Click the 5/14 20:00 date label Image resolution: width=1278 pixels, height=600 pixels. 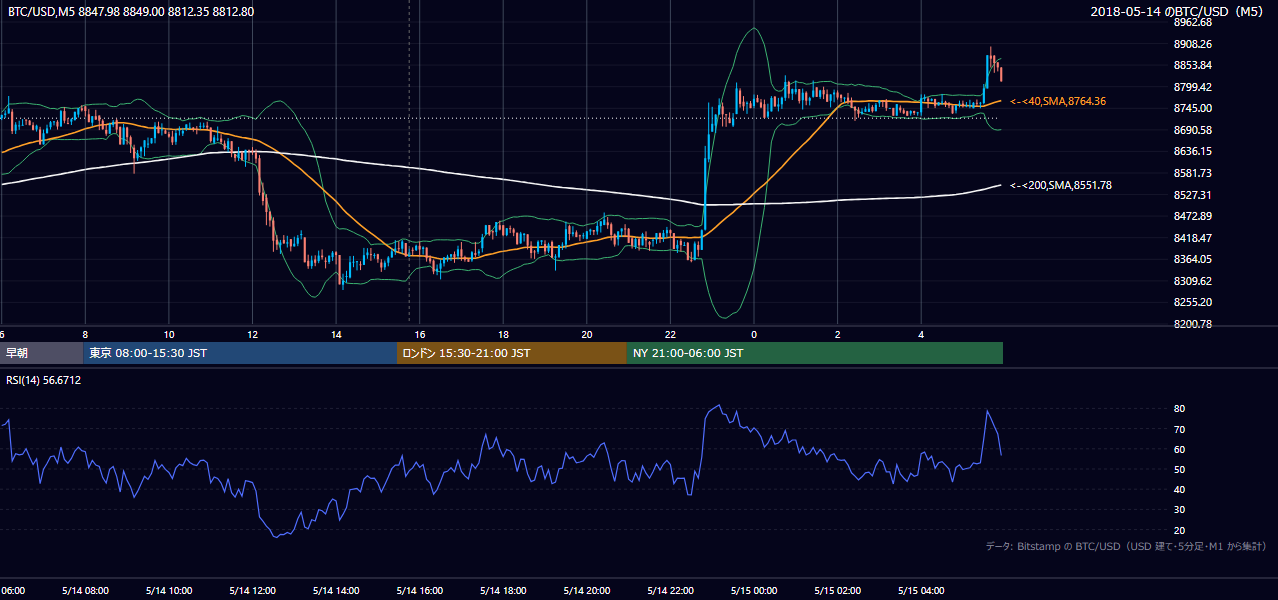pyautogui.click(x=587, y=591)
